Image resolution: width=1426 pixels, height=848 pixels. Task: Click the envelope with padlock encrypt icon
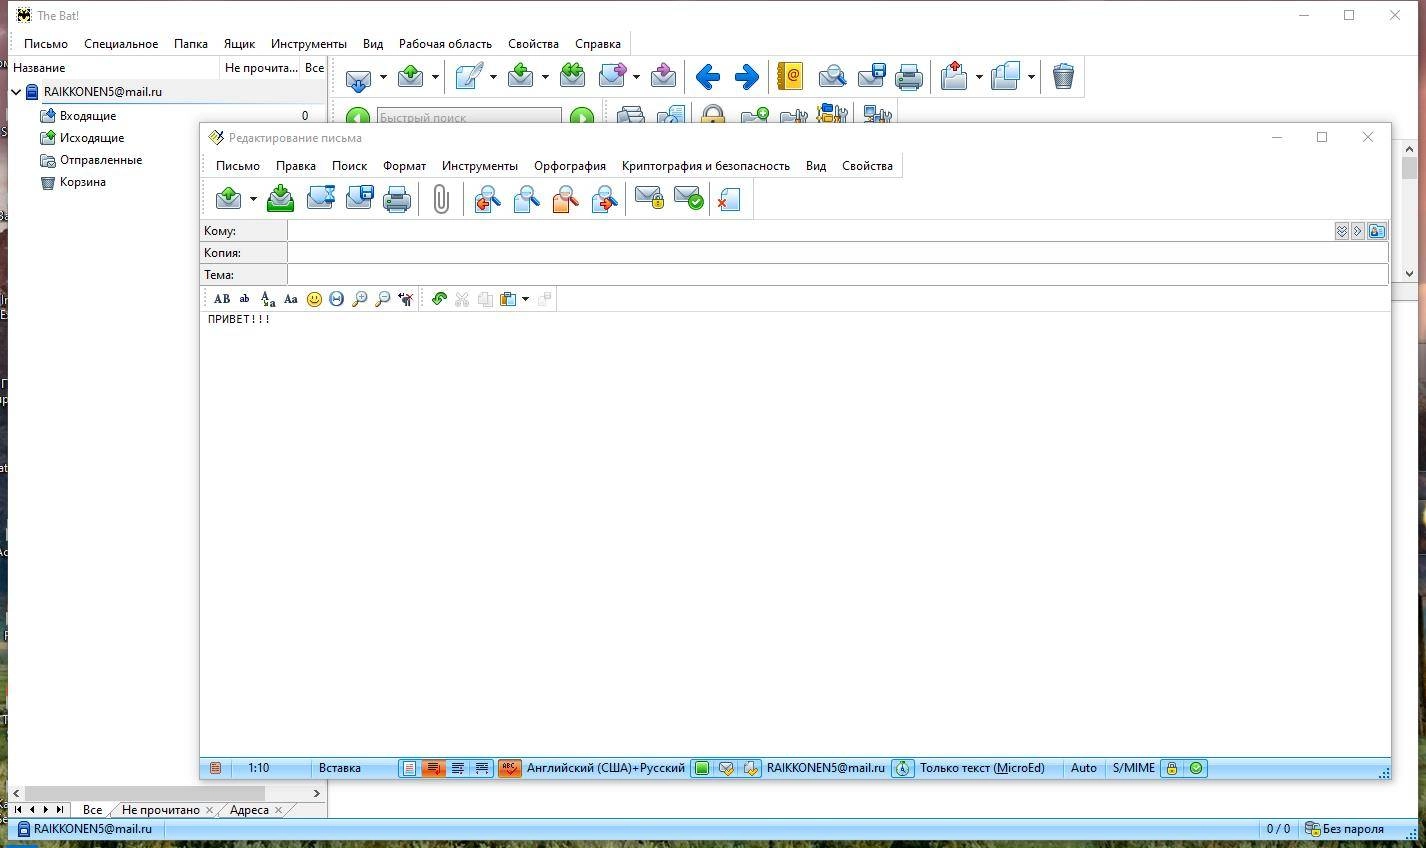click(649, 199)
